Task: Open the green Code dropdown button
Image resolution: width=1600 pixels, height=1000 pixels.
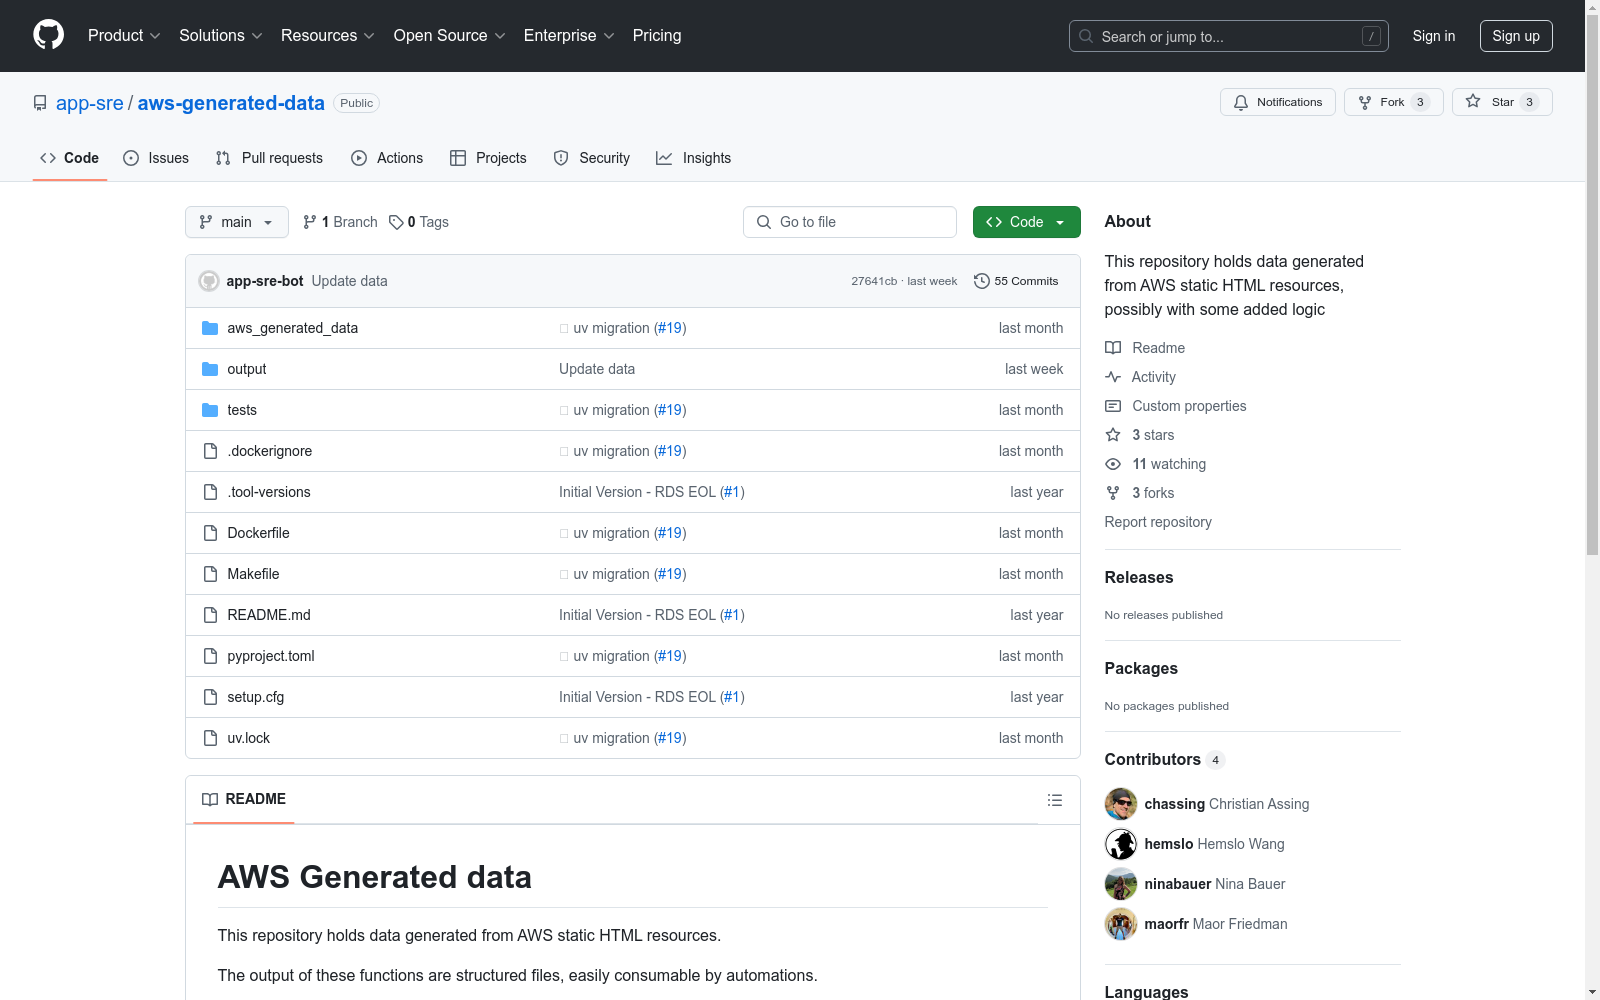Action: point(1026,222)
